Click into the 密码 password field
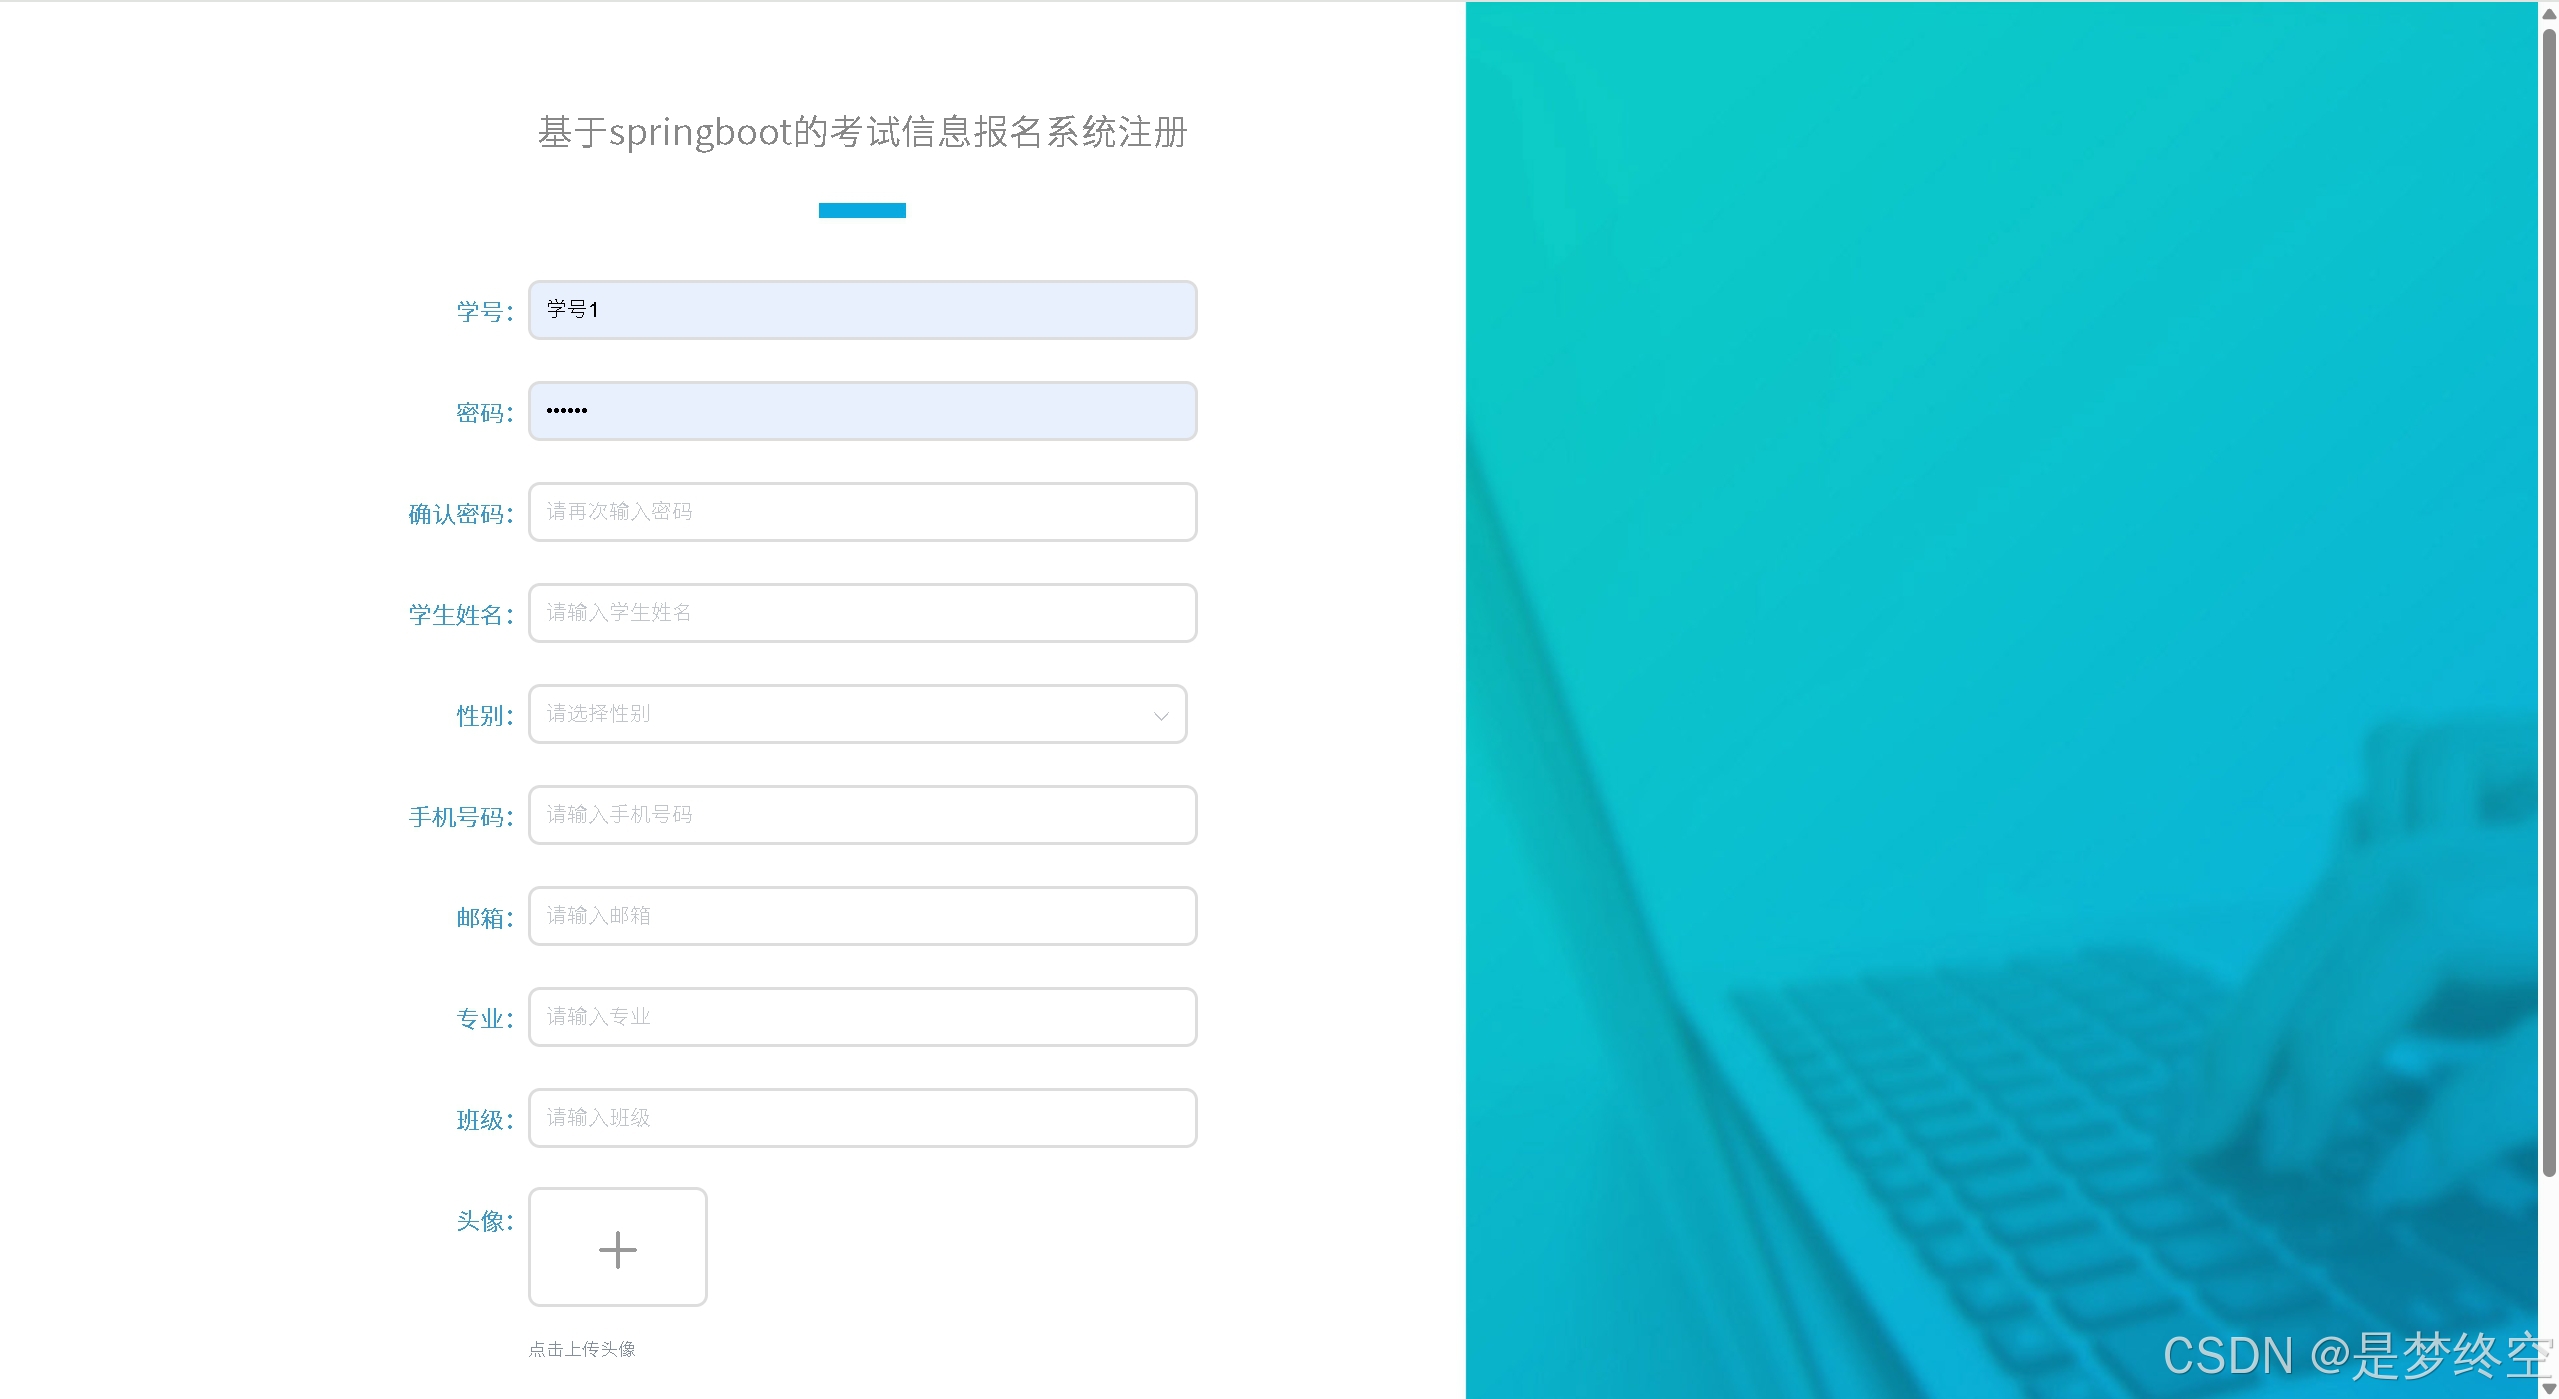 click(861, 411)
